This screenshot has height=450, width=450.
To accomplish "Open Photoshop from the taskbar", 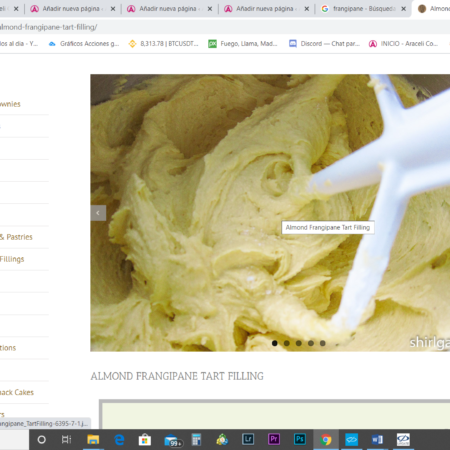I will point(300,439).
